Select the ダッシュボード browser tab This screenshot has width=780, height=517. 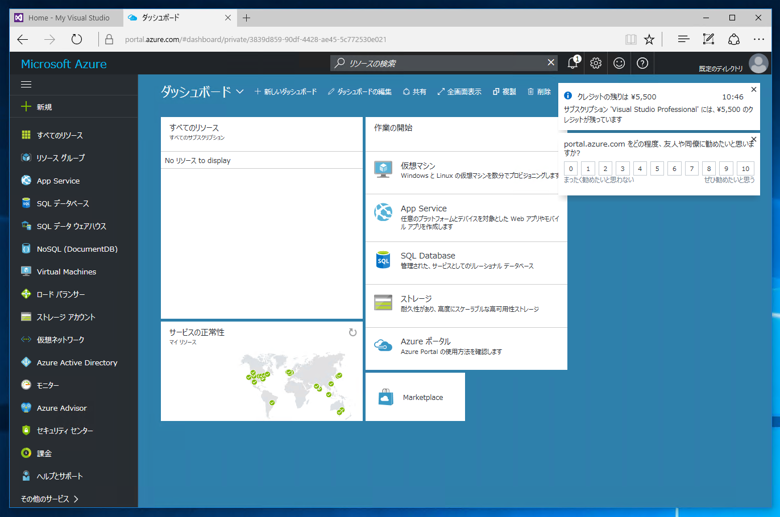(179, 18)
